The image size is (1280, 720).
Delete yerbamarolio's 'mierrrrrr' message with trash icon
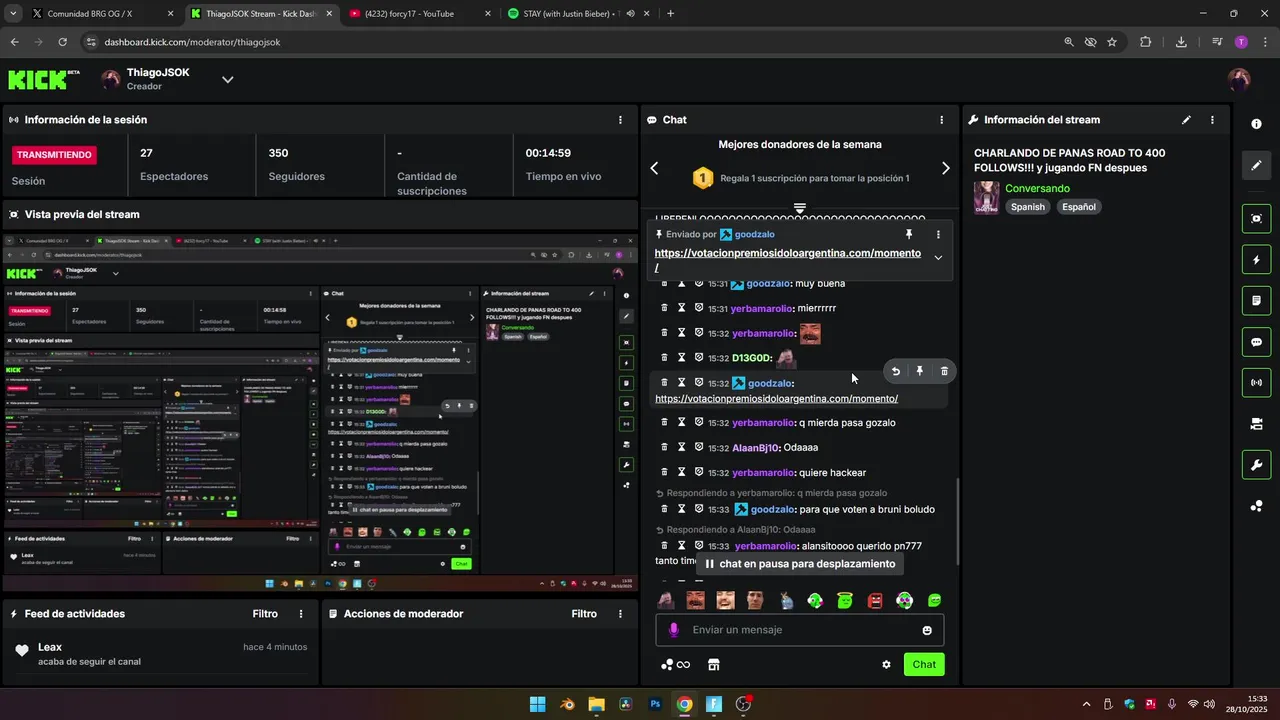click(664, 308)
